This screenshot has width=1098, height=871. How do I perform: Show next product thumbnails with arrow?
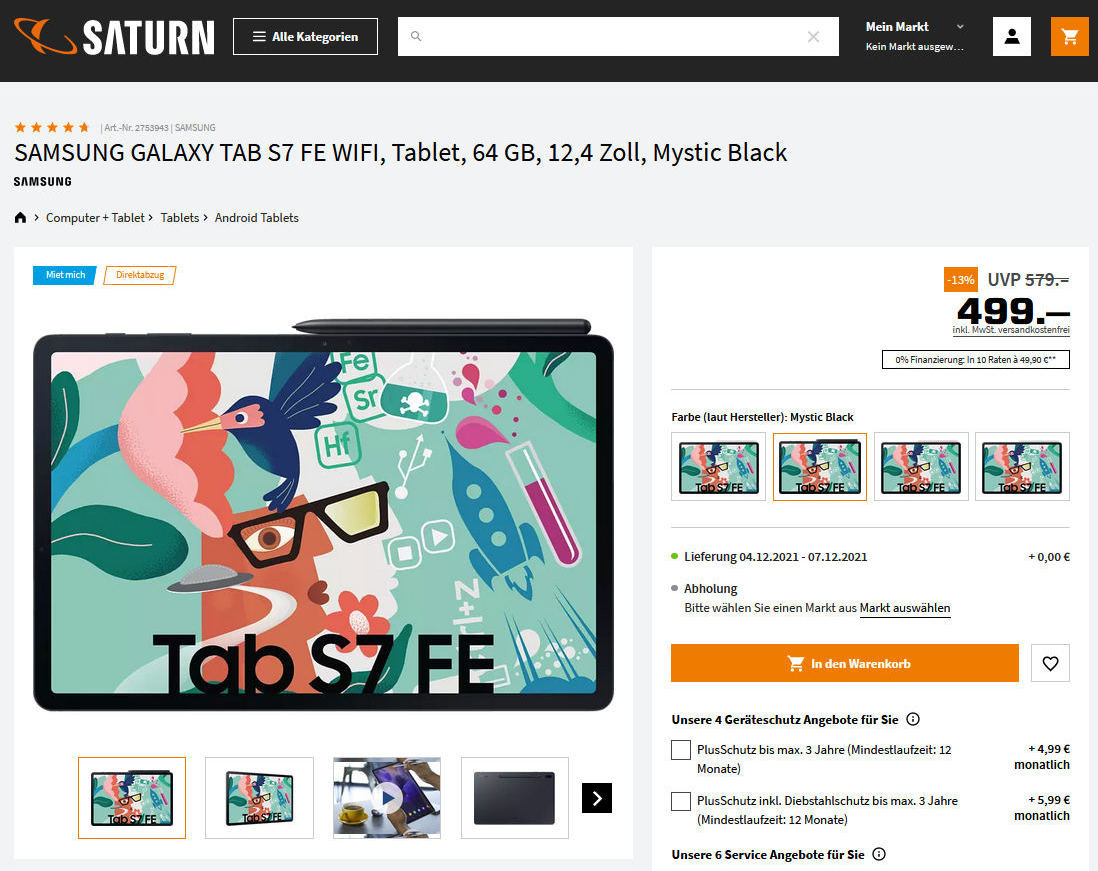pos(597,798)
